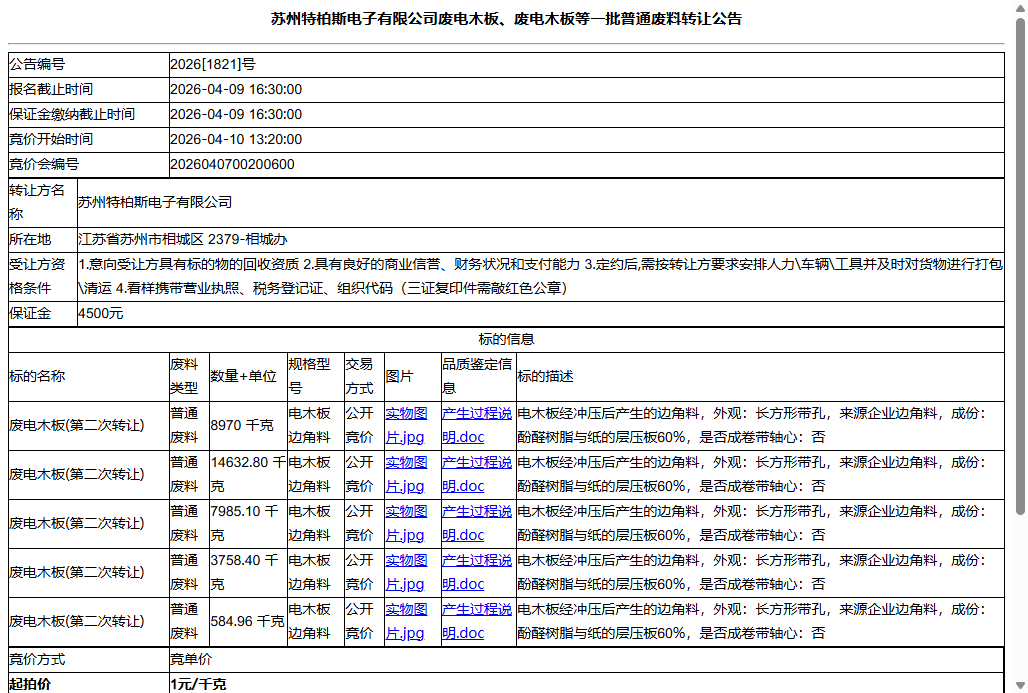Click location 江苏省苏州市相城区 2379-相城办

(182, 239)
